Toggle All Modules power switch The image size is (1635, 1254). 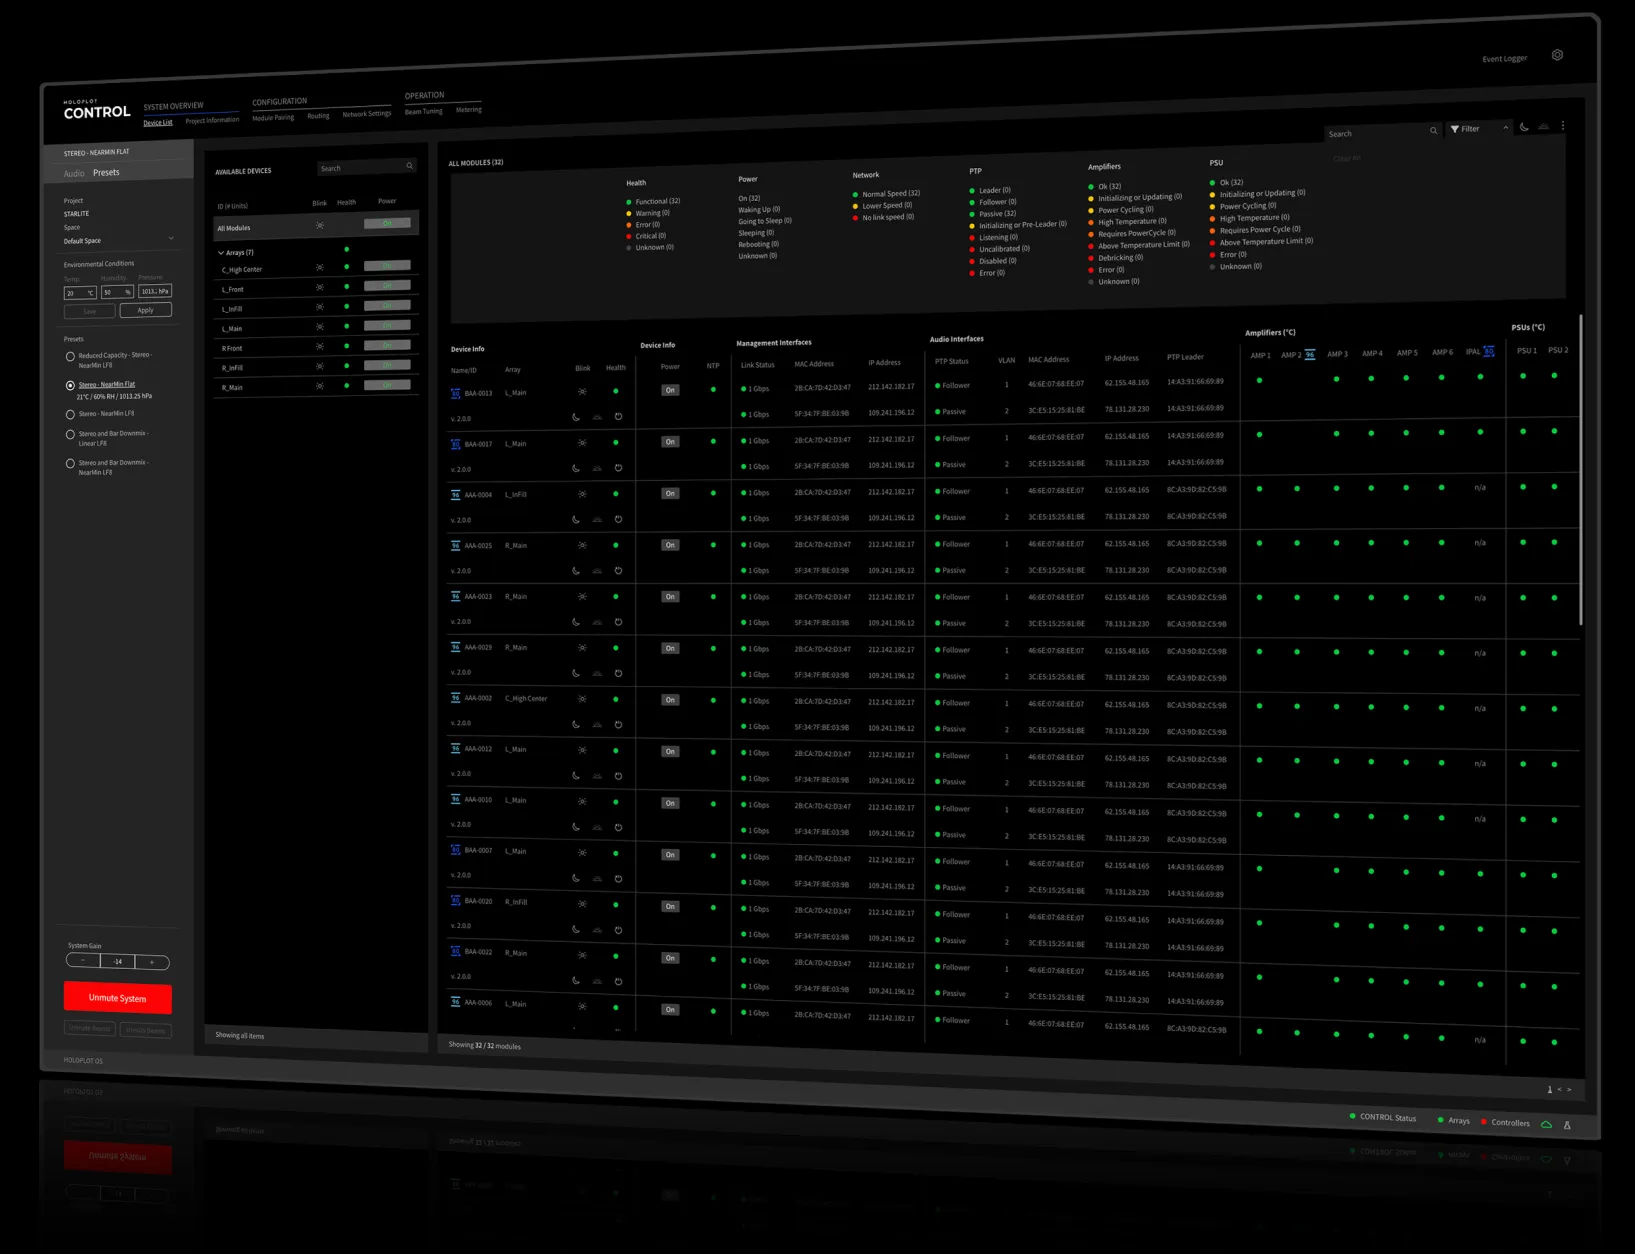[387, 223]
